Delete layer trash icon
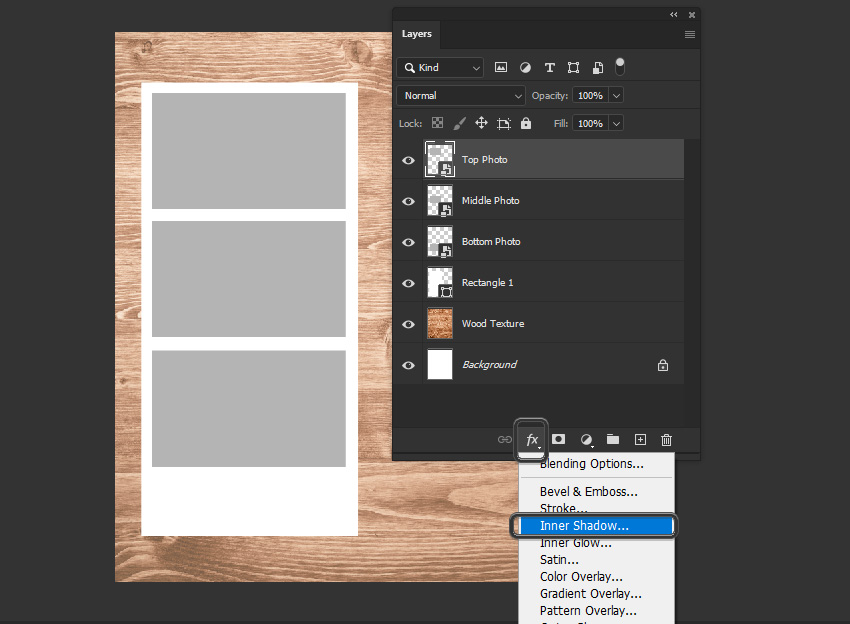 [667, 440]
